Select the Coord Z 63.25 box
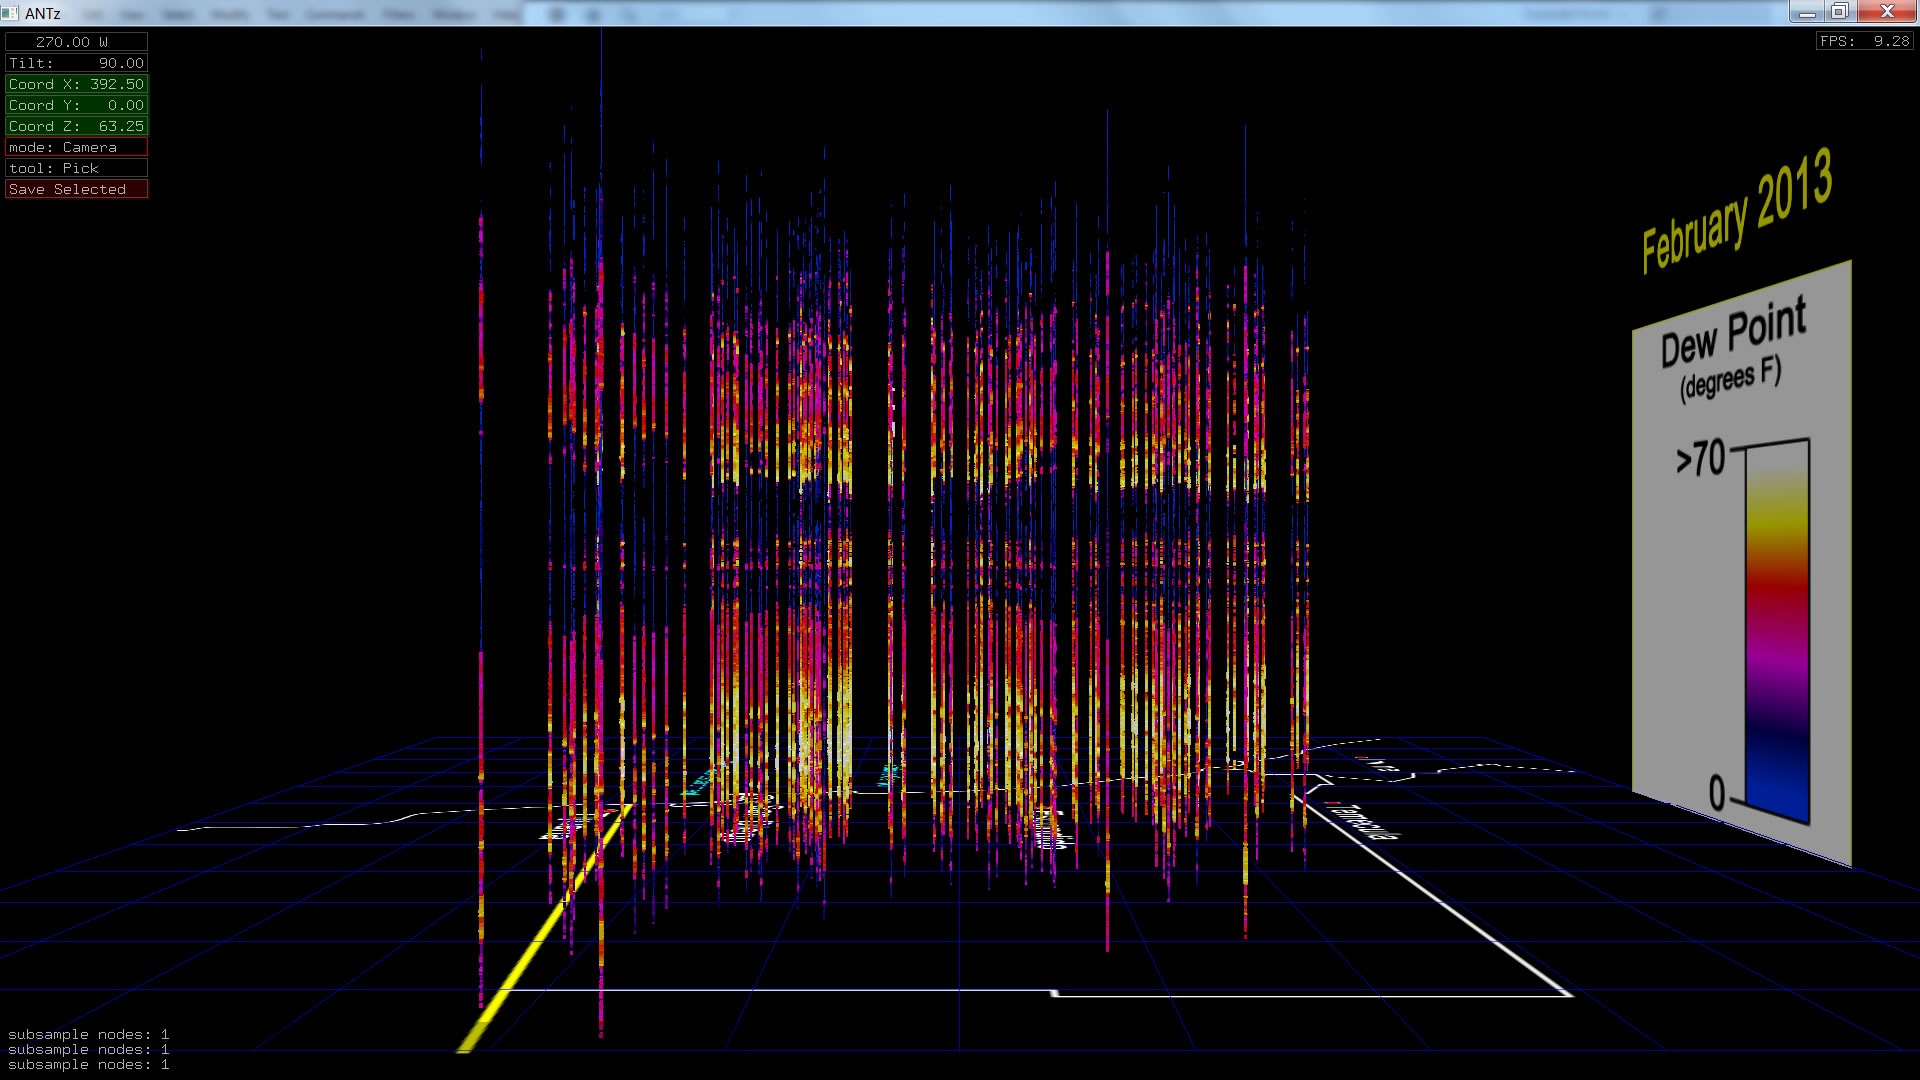The height and width of the screenshot is (1080, 1920). (x=76, y=126)
